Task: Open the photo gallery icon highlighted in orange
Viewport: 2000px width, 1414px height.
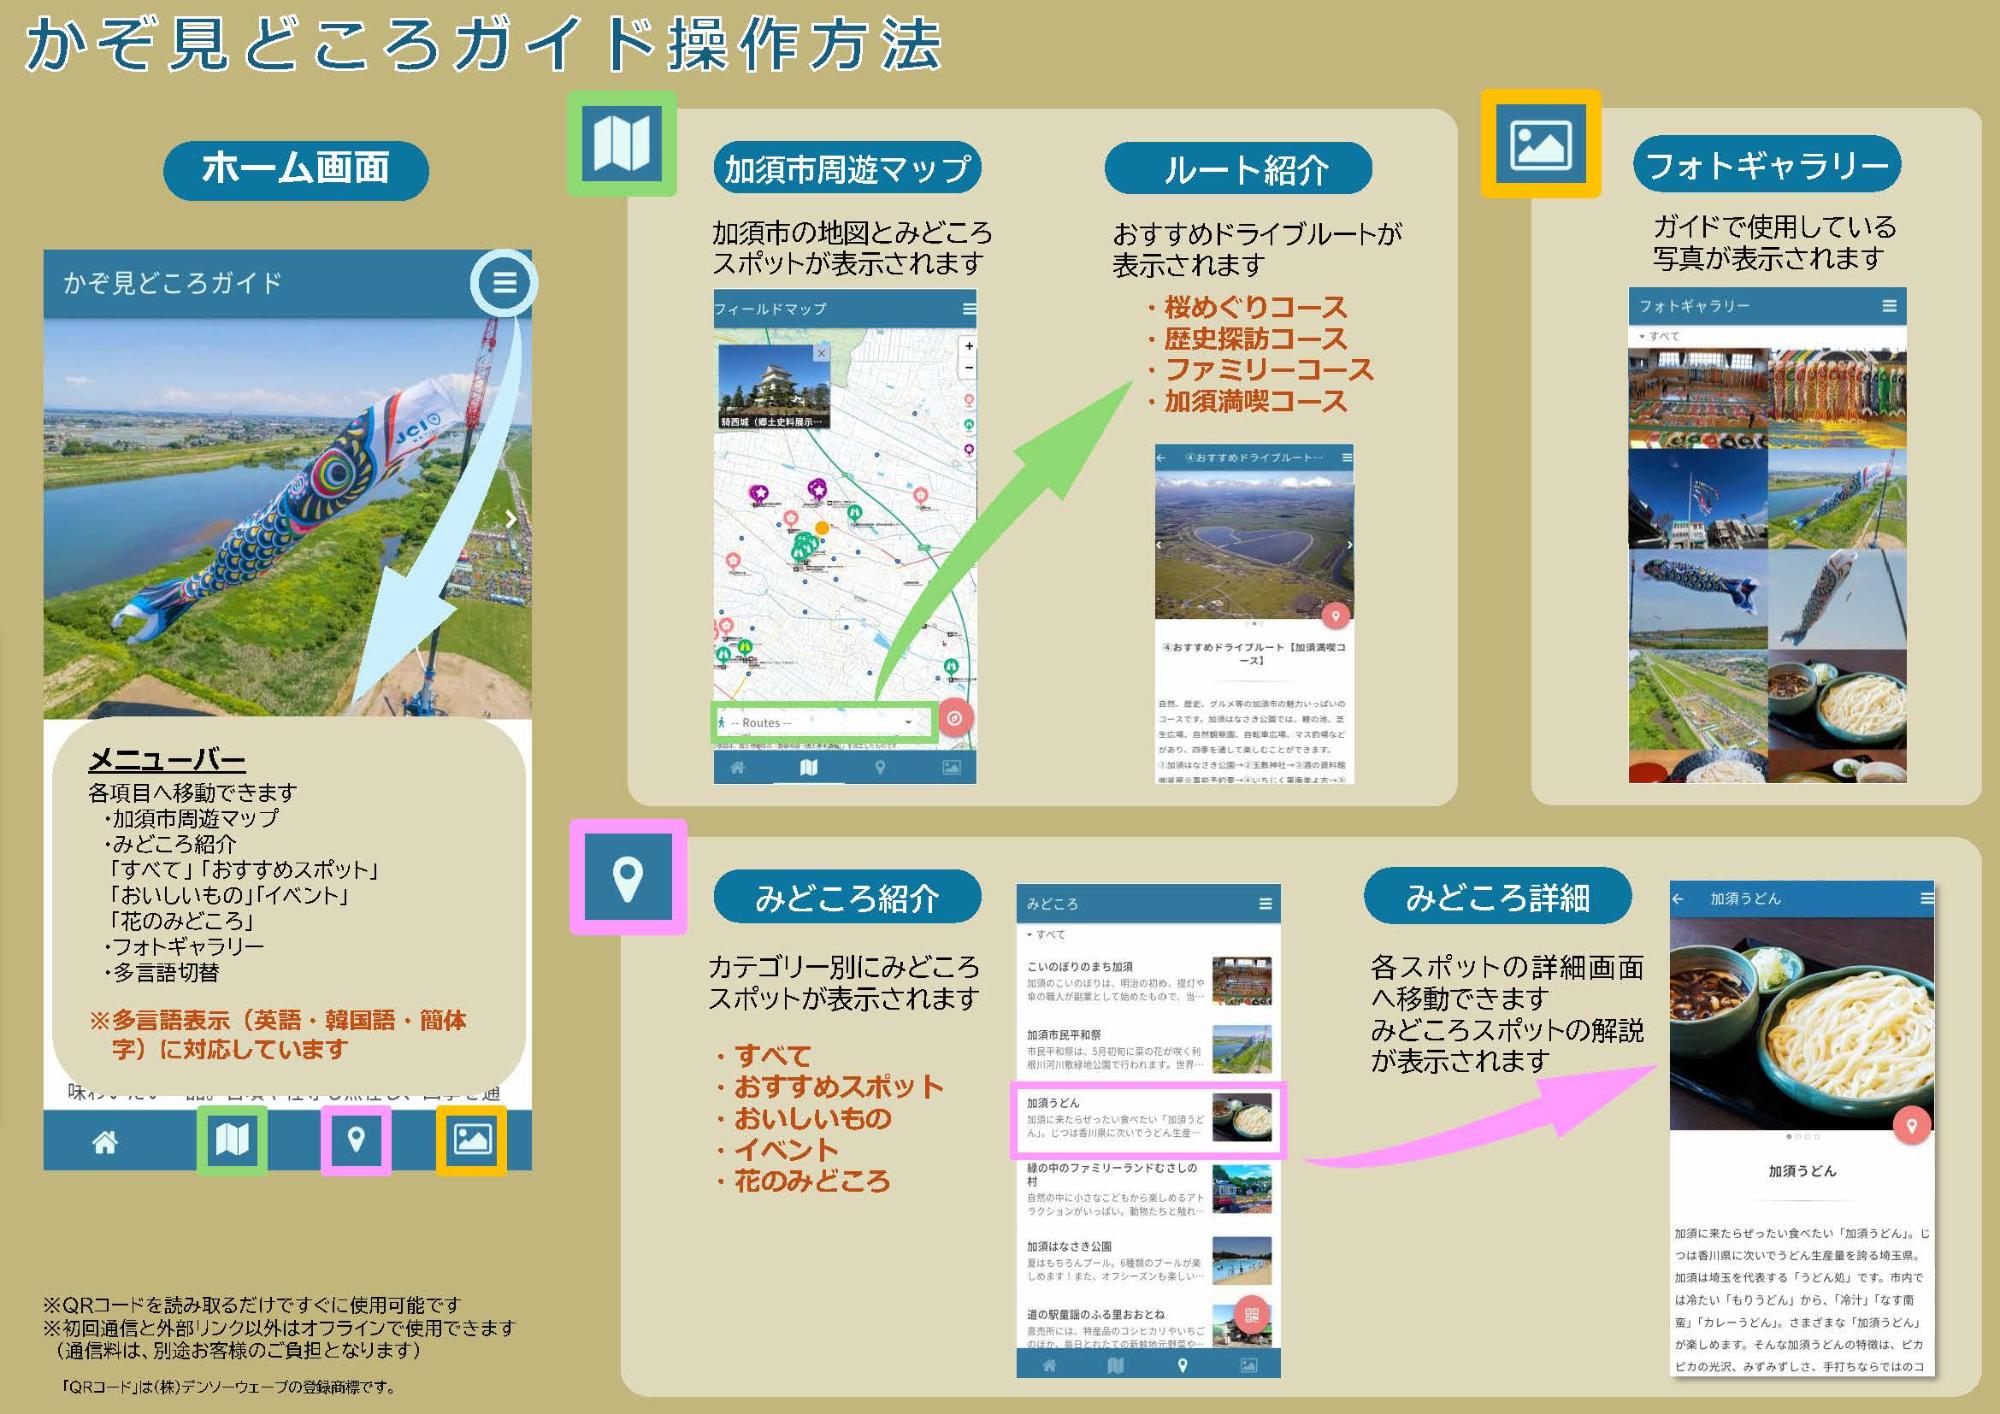Action: coord(472,1140)
